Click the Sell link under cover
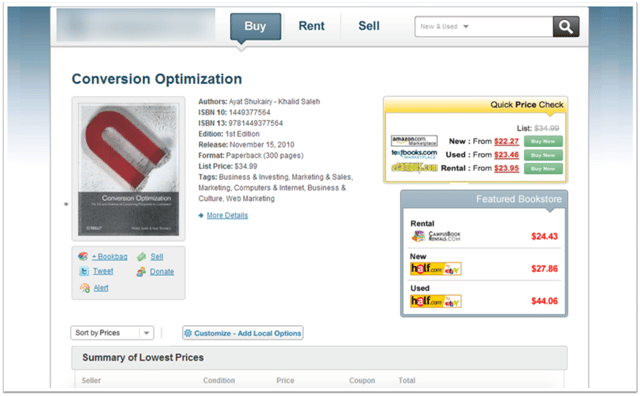The width and height of the screenshot is (640, 396). coord(157,257)
